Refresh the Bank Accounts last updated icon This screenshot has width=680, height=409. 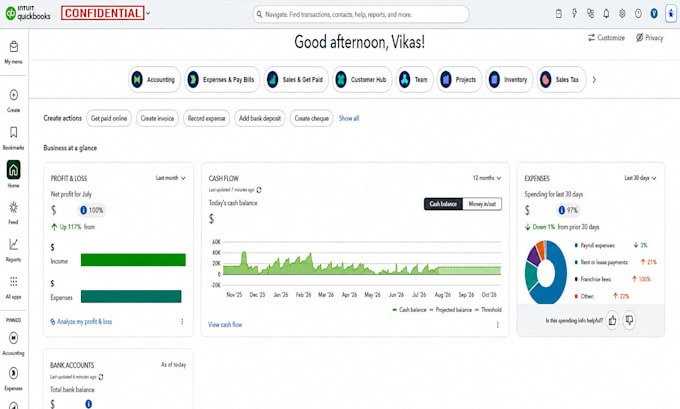point(101,377)
